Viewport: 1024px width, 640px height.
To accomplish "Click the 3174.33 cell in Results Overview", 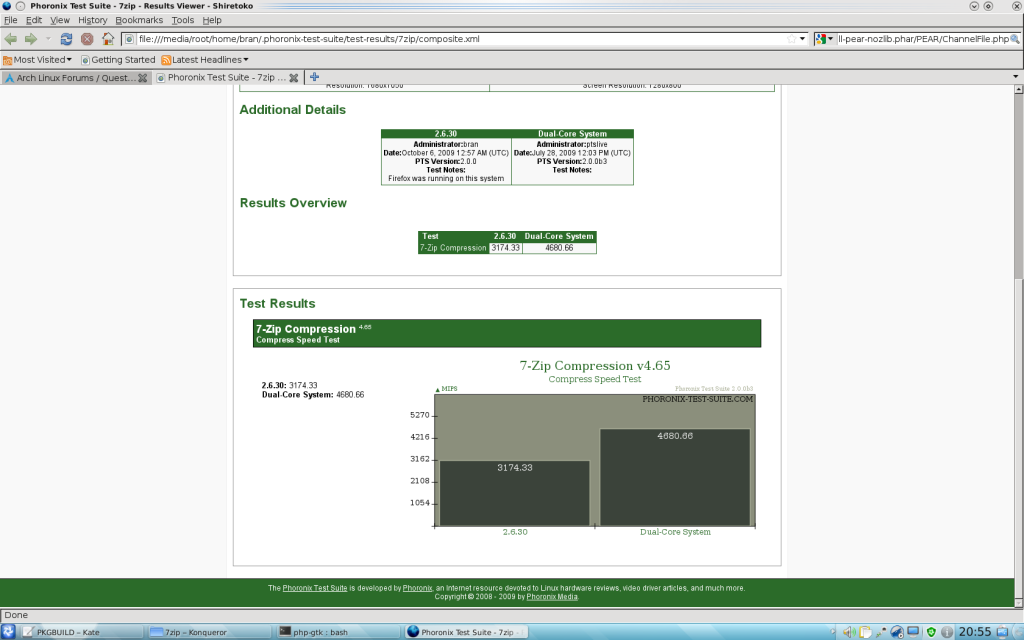I will click(505, 248).
